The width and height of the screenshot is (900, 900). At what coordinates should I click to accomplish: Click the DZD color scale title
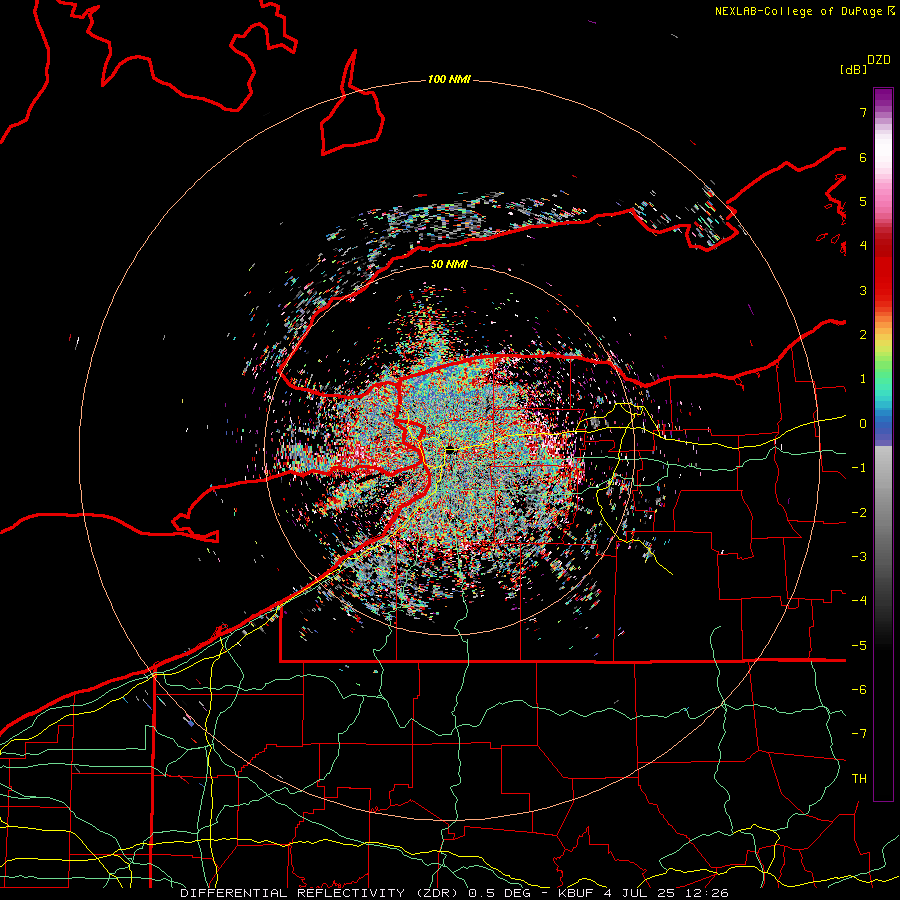click(879, 60)
